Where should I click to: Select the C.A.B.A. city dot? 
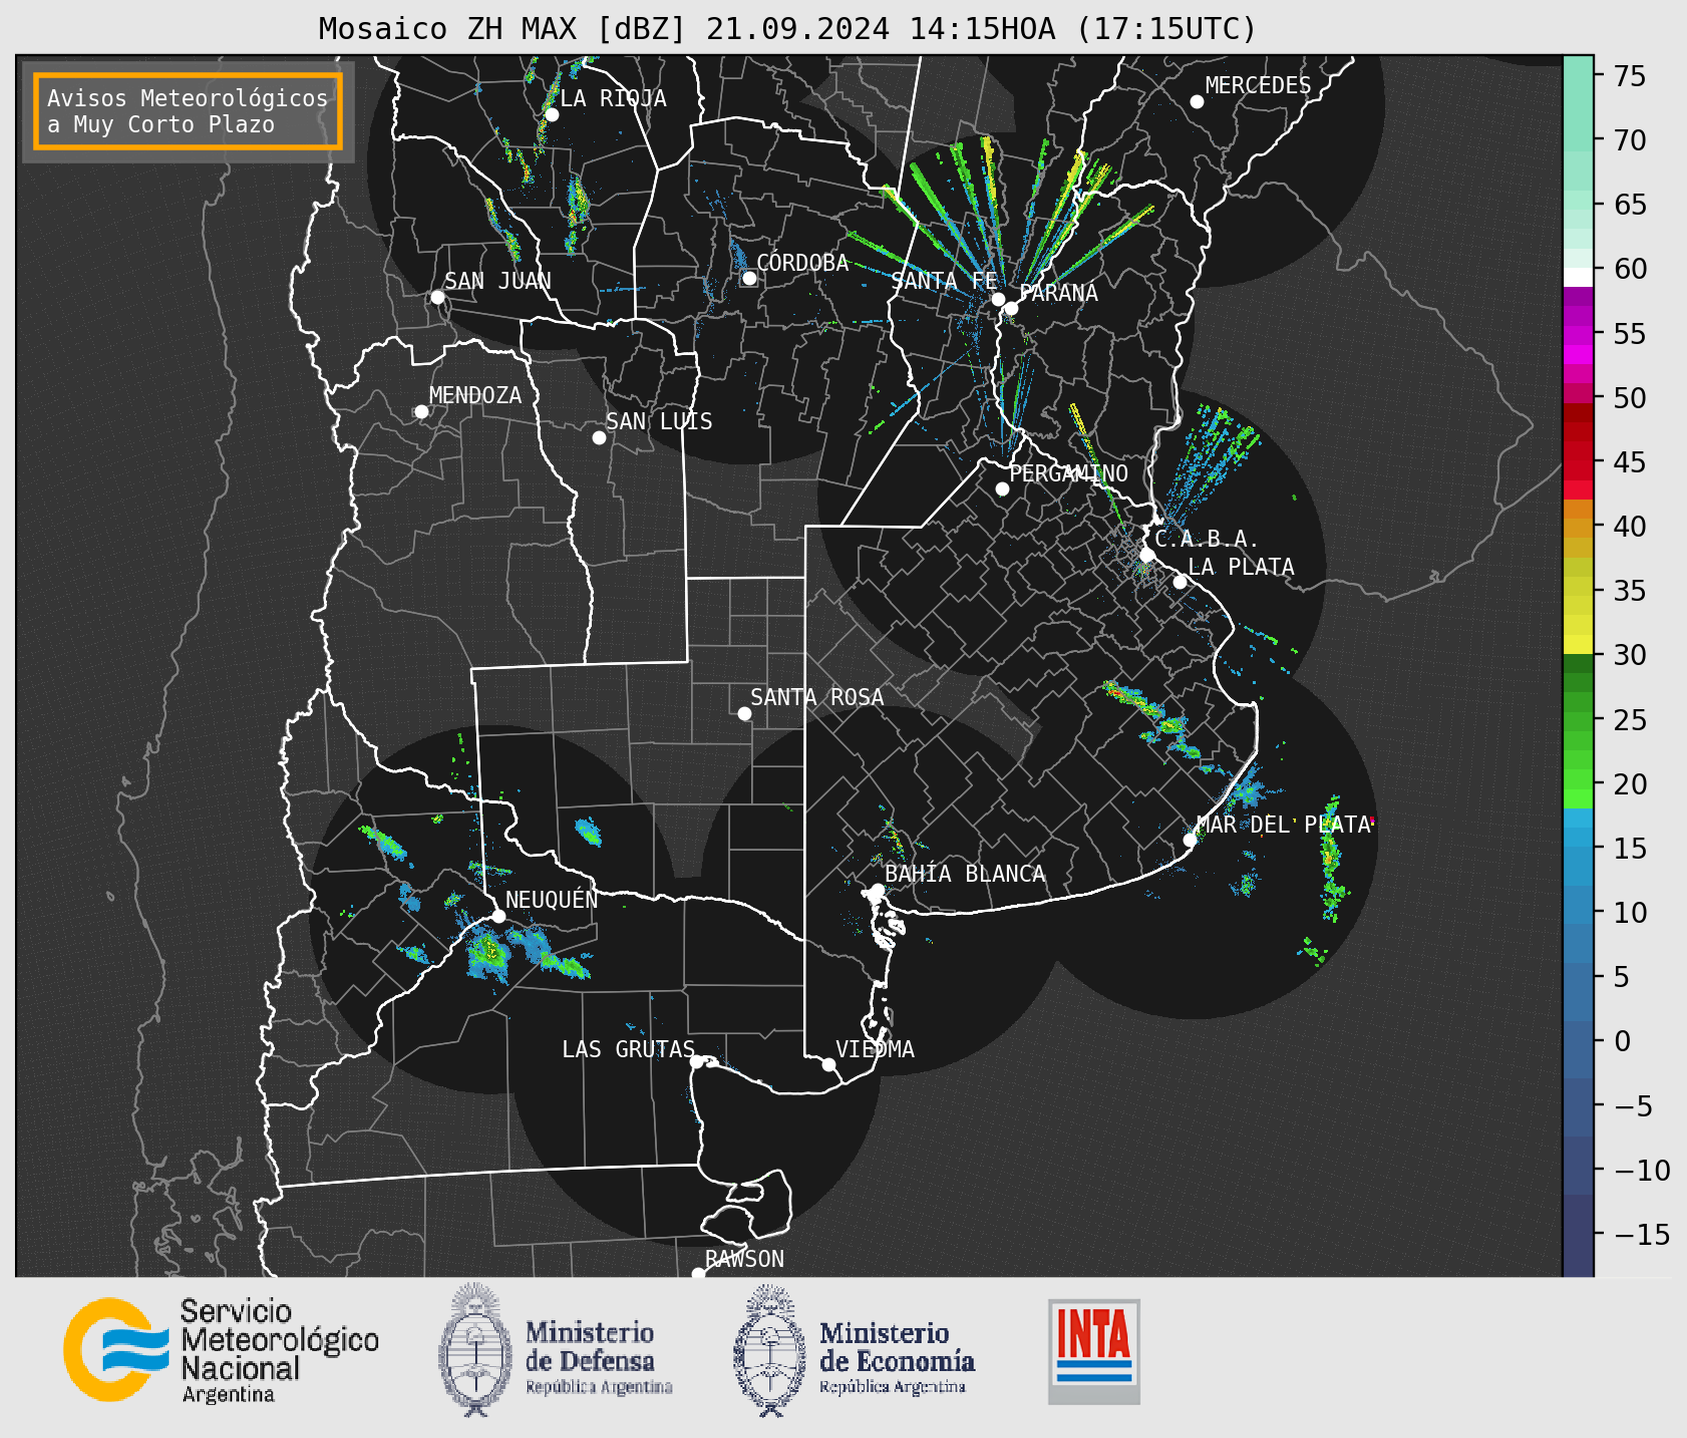pos(1148,555)
